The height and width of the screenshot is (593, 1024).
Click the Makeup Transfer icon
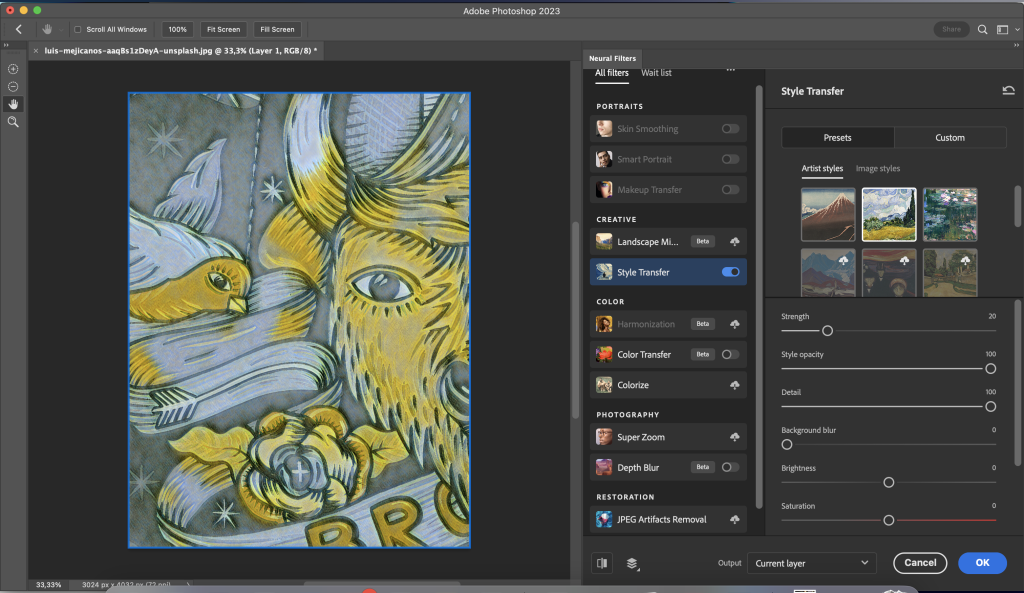604,190
